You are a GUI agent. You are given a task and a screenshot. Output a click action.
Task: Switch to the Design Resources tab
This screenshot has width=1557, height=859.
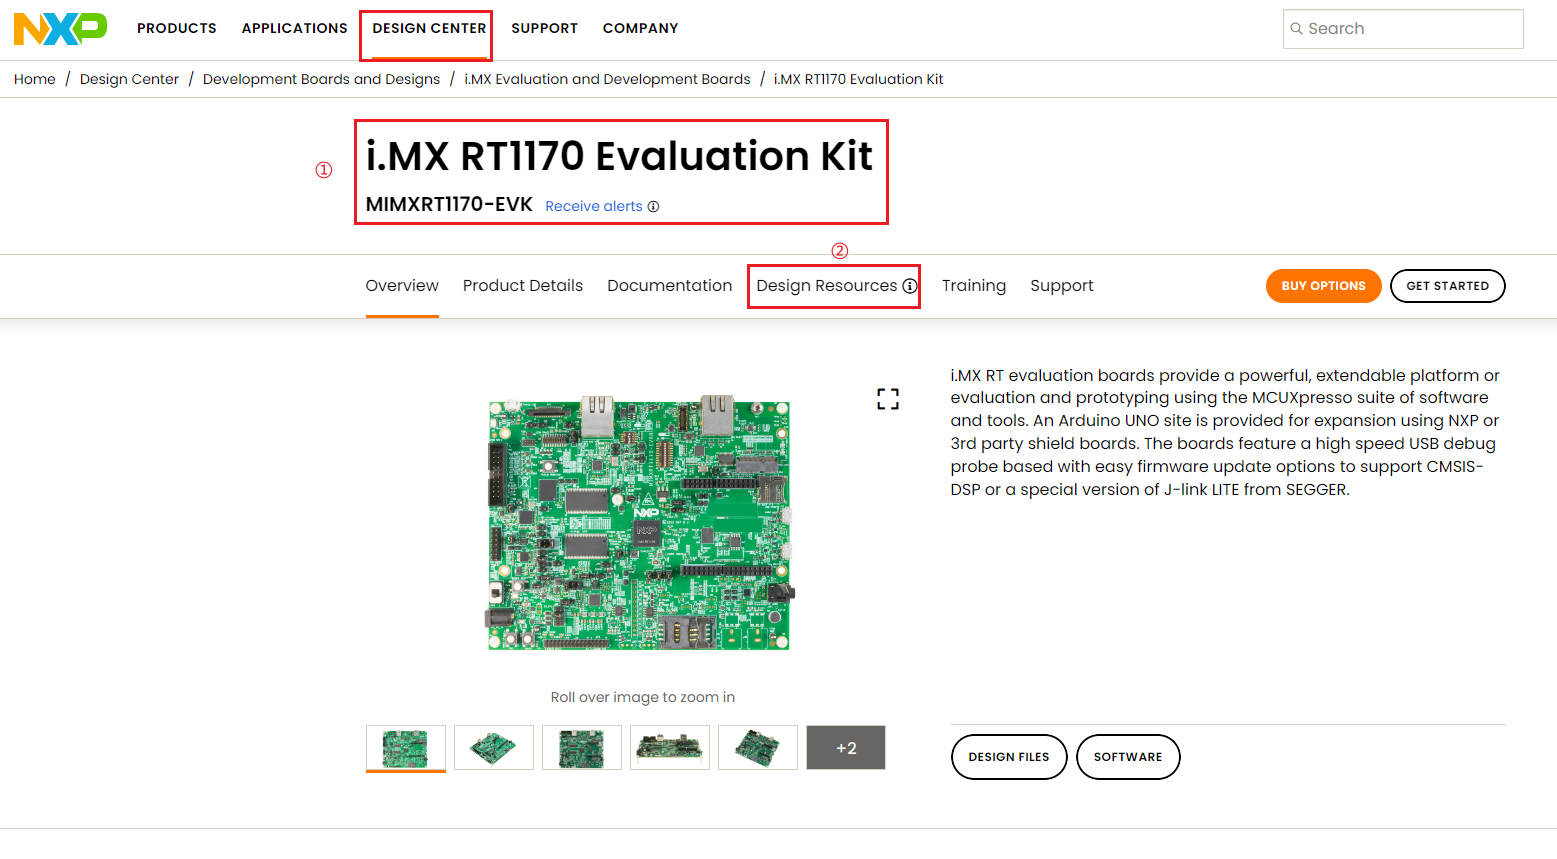(823, 285)
